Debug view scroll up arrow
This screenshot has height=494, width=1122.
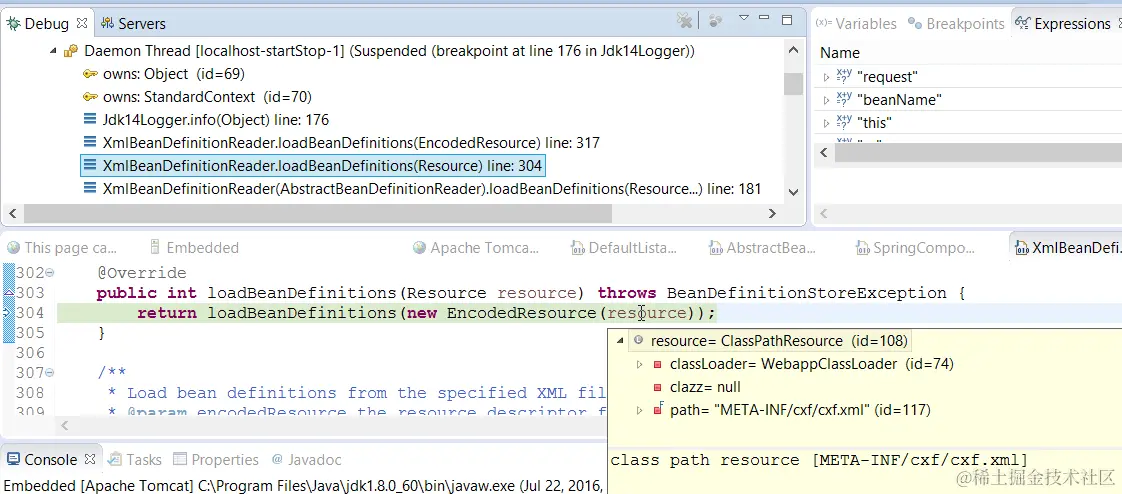click(x=793, y=52)
